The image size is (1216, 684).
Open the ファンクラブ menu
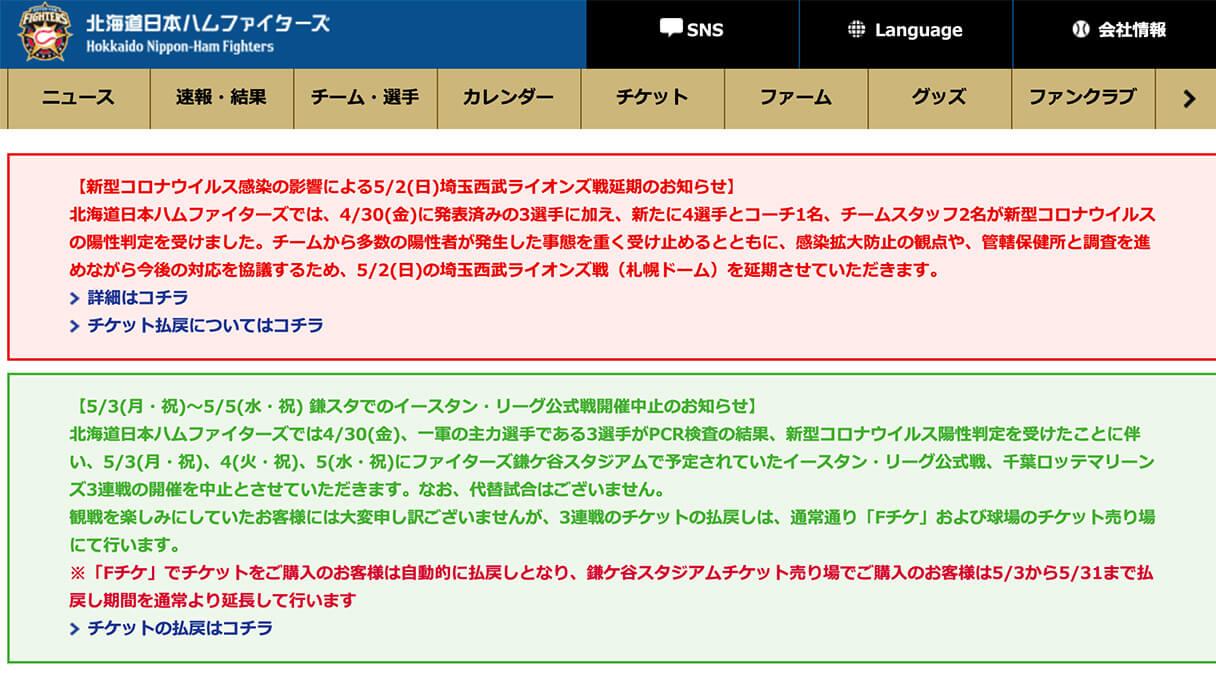[1083, 98]
